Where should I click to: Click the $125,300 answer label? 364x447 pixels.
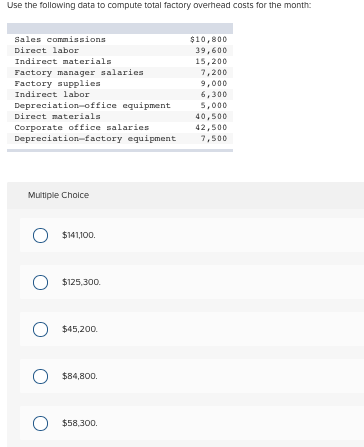coord(81,282)
